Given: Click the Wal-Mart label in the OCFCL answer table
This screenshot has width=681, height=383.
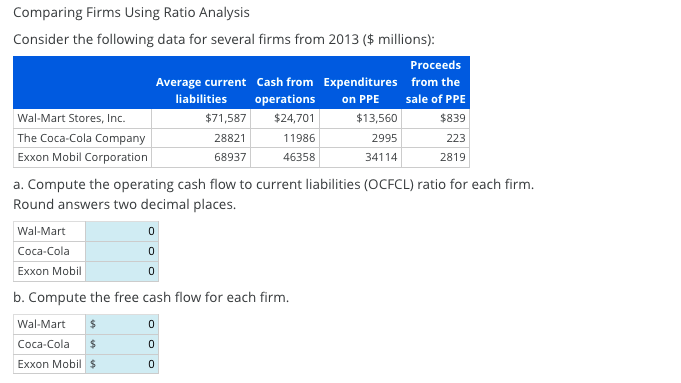Looking at the screenshot, I should (41, 231).
